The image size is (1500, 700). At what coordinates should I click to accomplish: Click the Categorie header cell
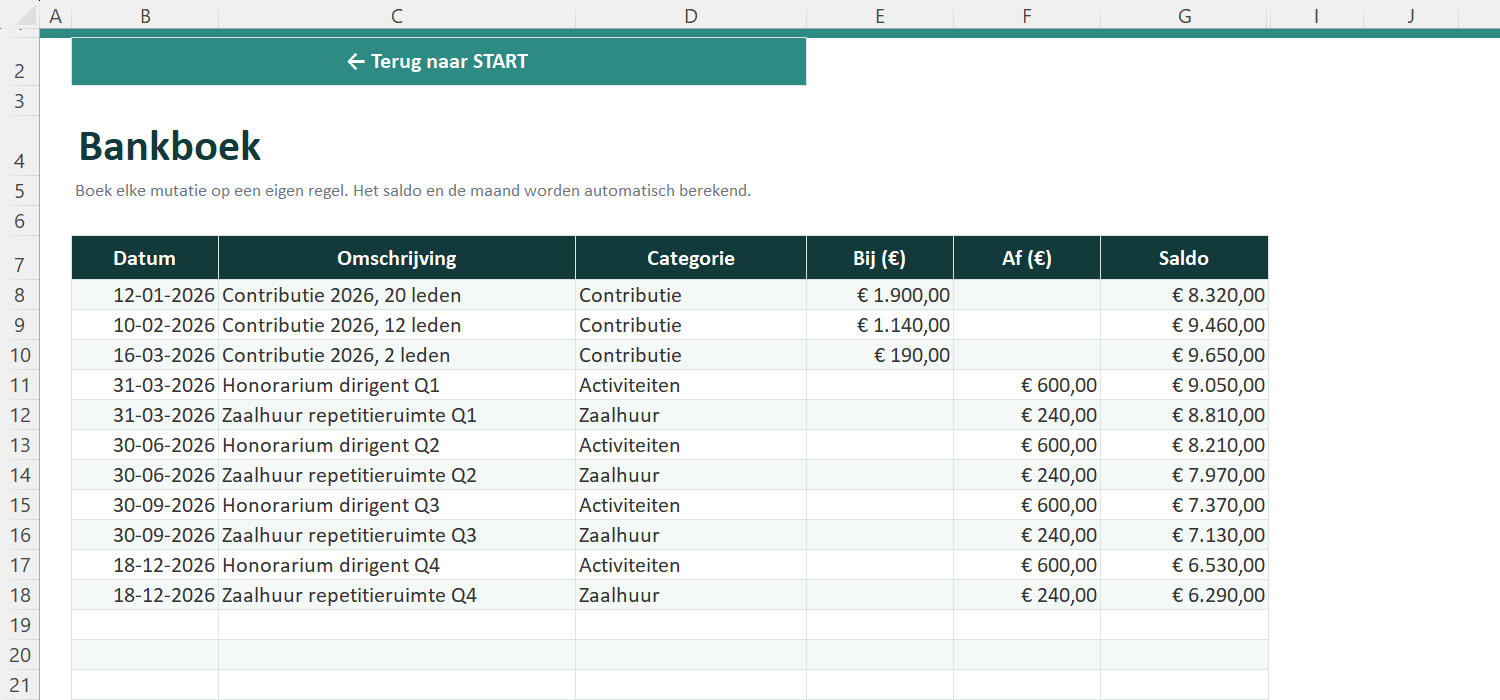(691, 258)
